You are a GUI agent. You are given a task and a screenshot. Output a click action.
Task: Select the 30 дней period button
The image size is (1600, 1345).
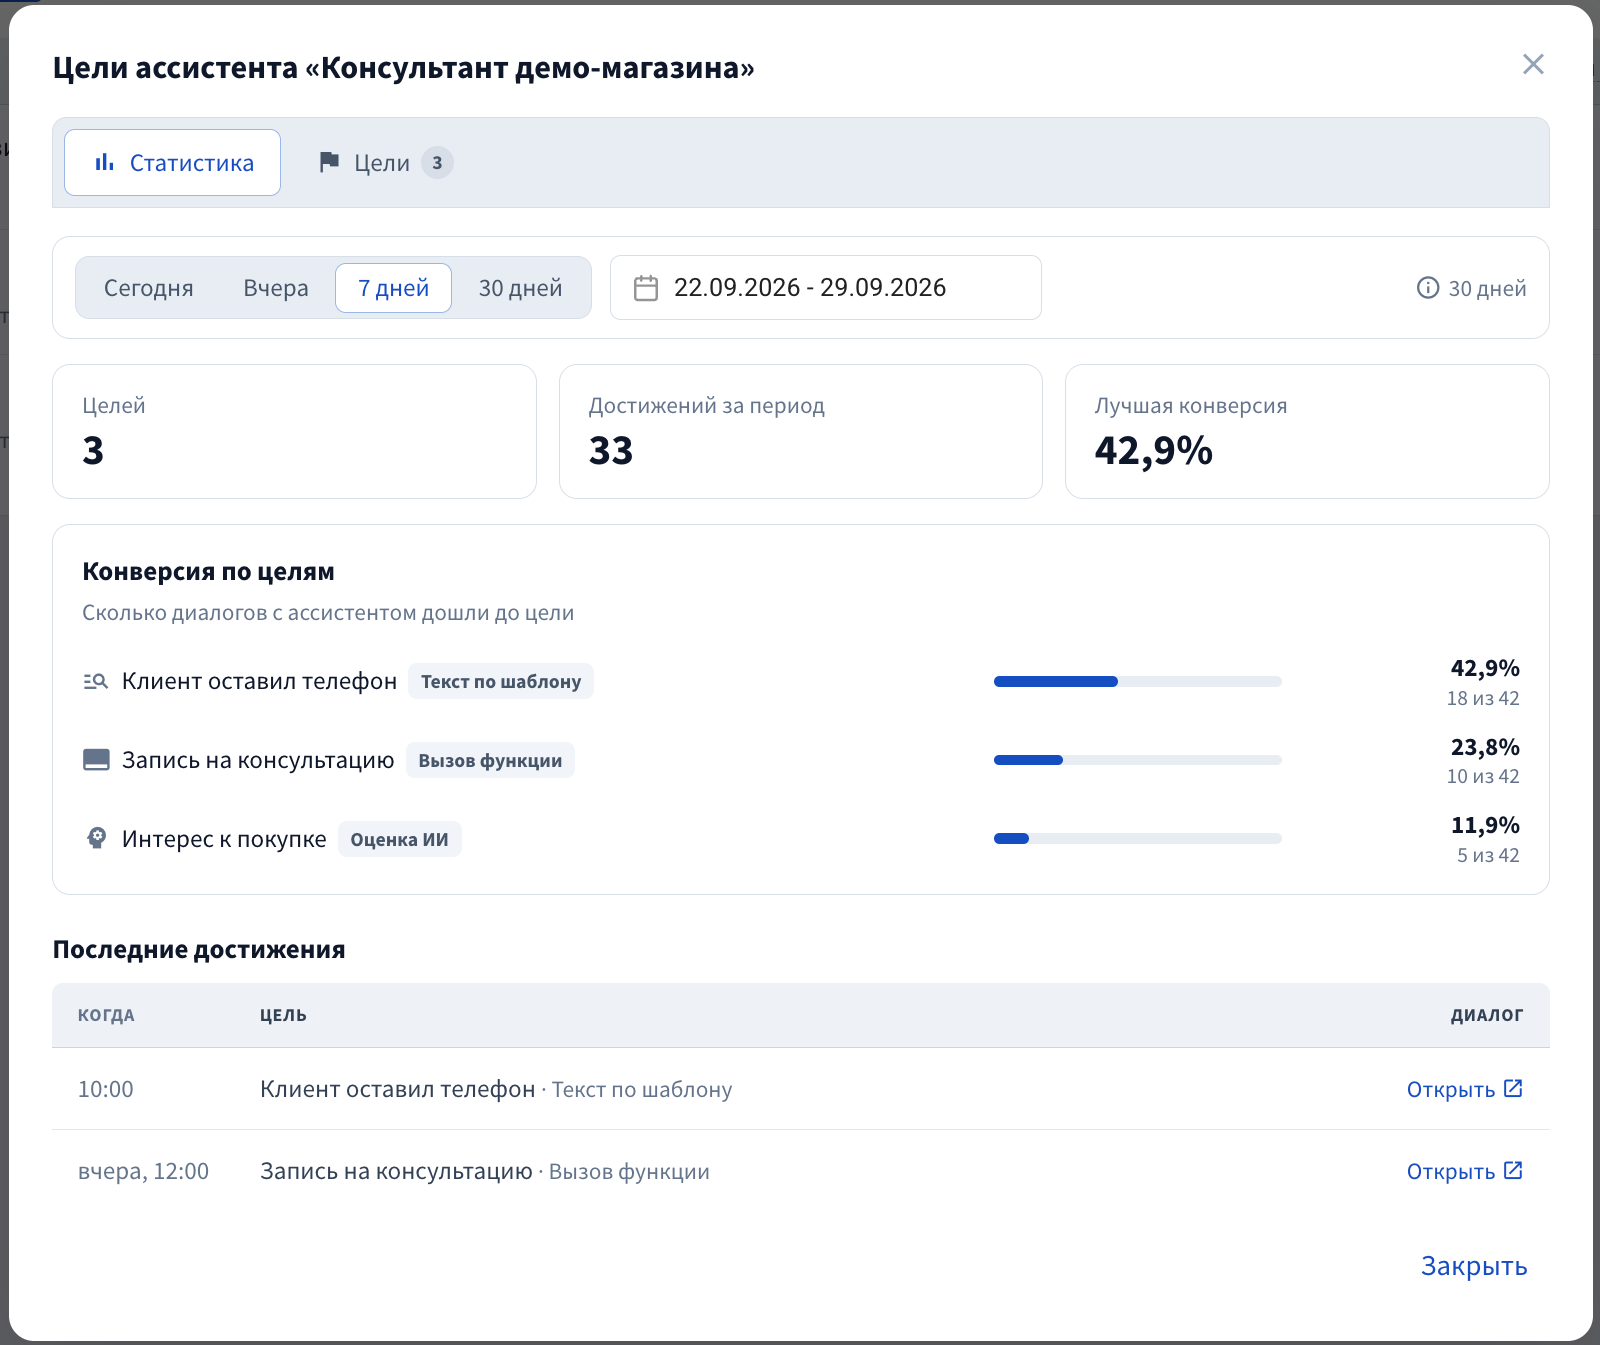click(520, 288)
